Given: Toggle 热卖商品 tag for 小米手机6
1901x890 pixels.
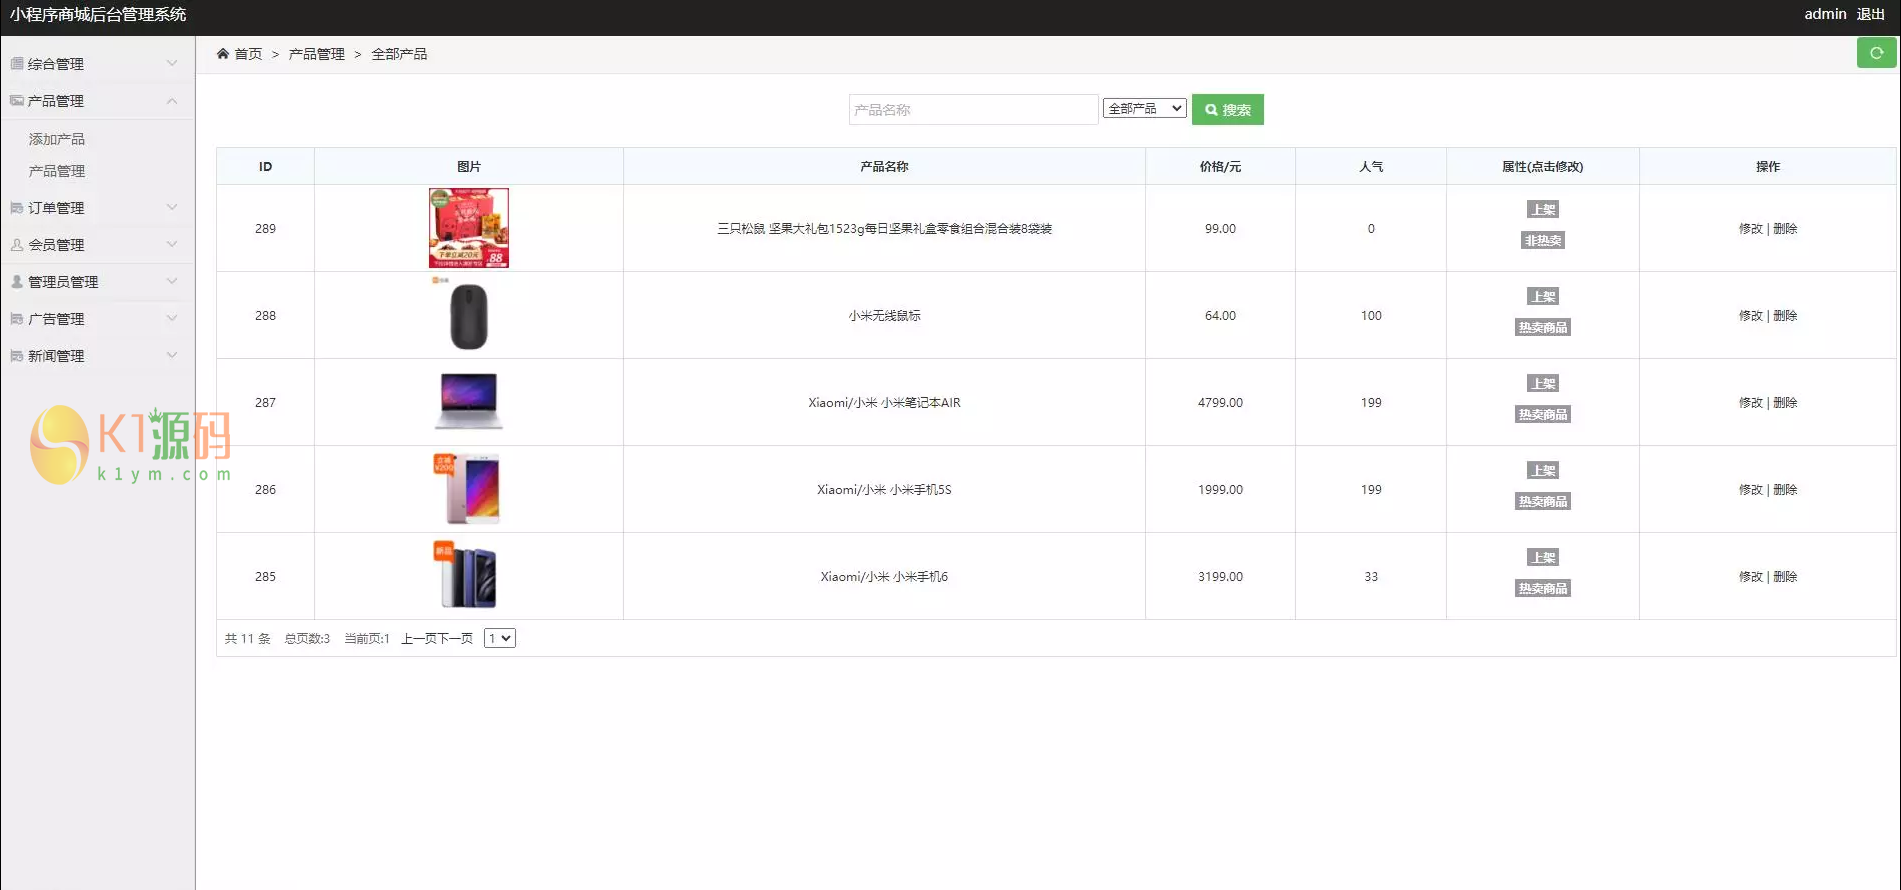Looking at the screenshot, I should pos(1543,589).
